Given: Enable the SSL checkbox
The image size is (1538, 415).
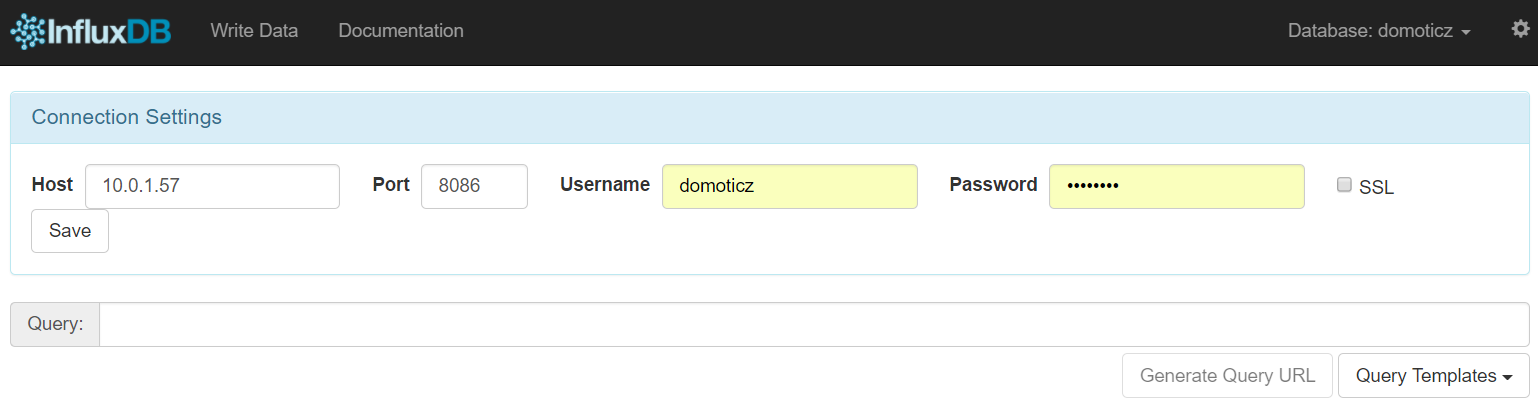Looking at the screenshot, I should click(x=1344, y=185).
